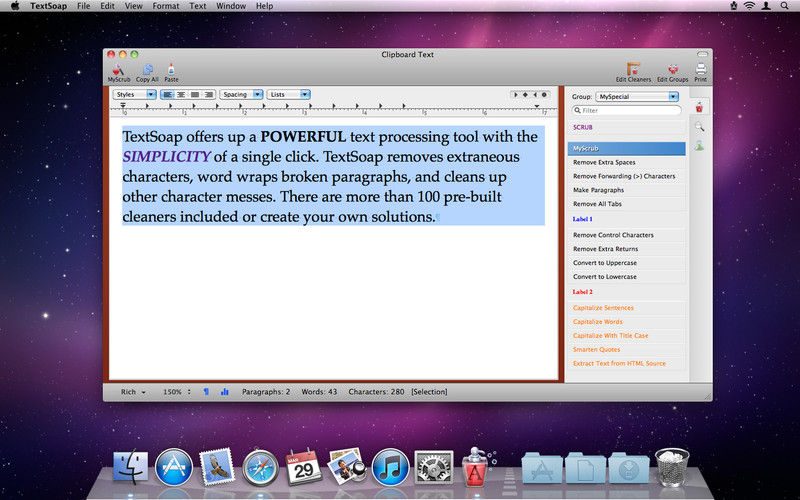Click the Copy All toolbar icon
800x500 pixels.
click(147, 72)
